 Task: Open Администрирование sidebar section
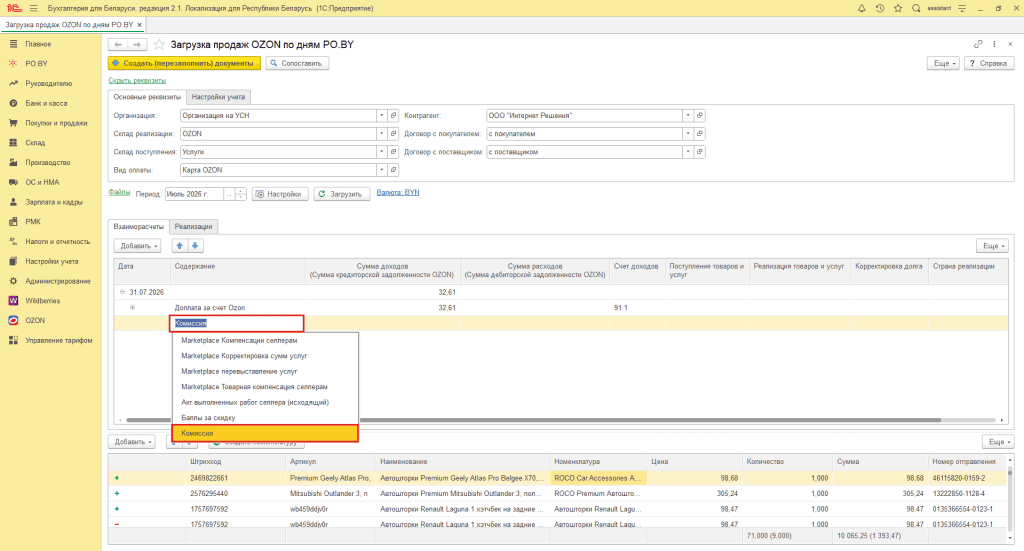pos(57,281)
